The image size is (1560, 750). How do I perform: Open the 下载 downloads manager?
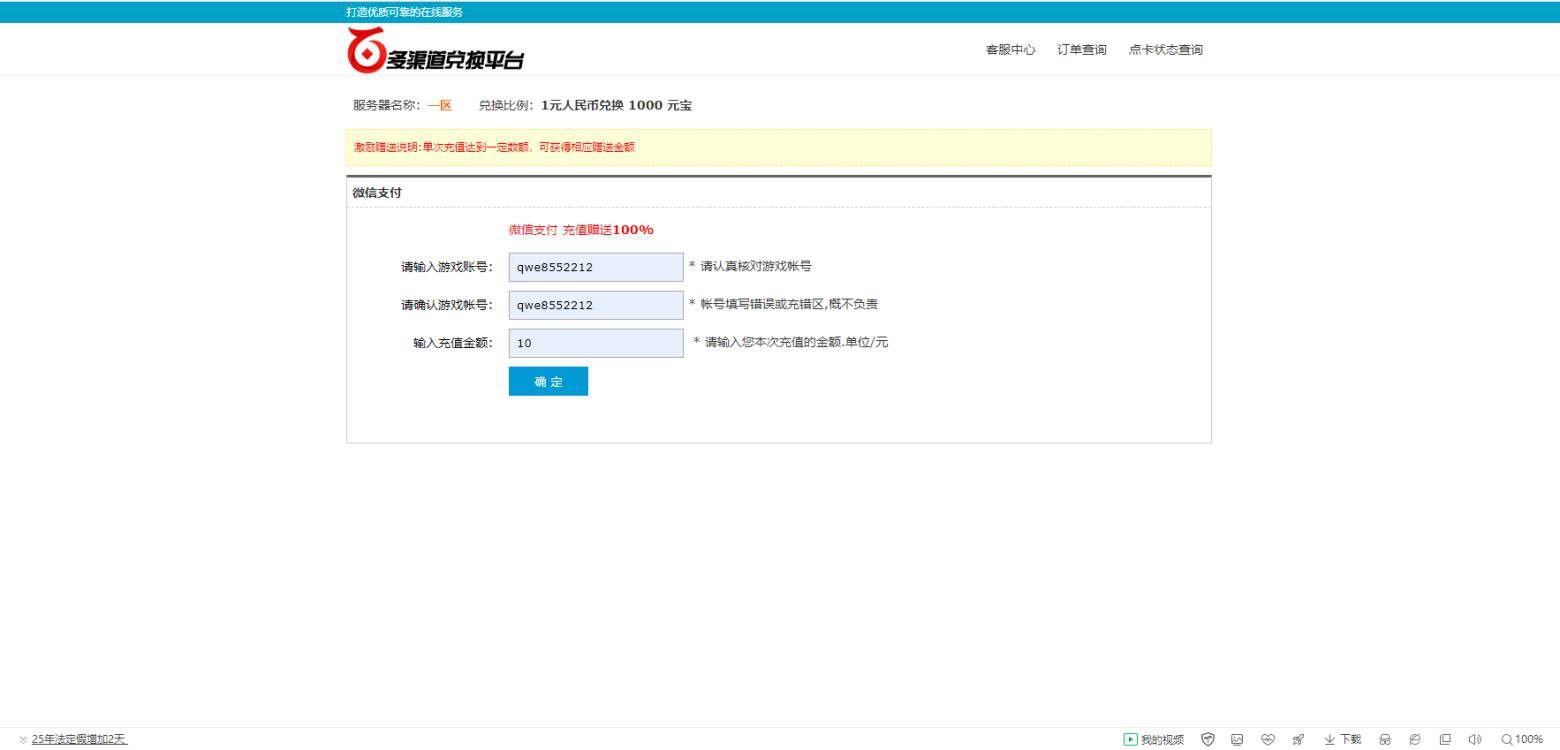click(1343, 740)
